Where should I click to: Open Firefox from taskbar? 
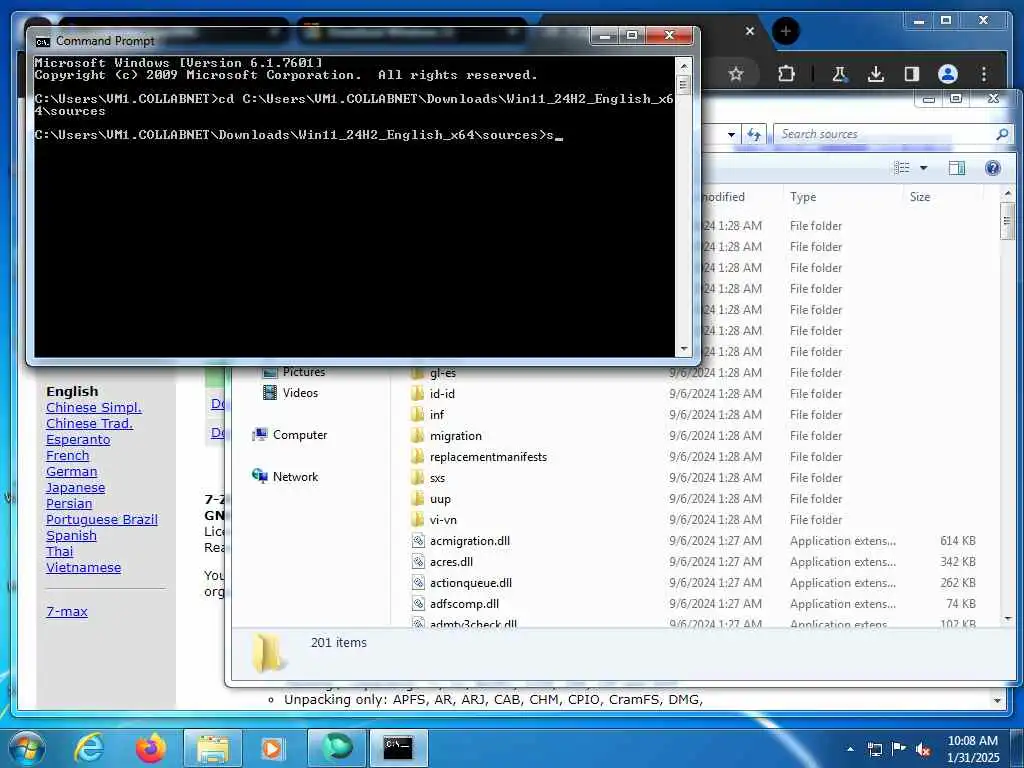[151, 748]
